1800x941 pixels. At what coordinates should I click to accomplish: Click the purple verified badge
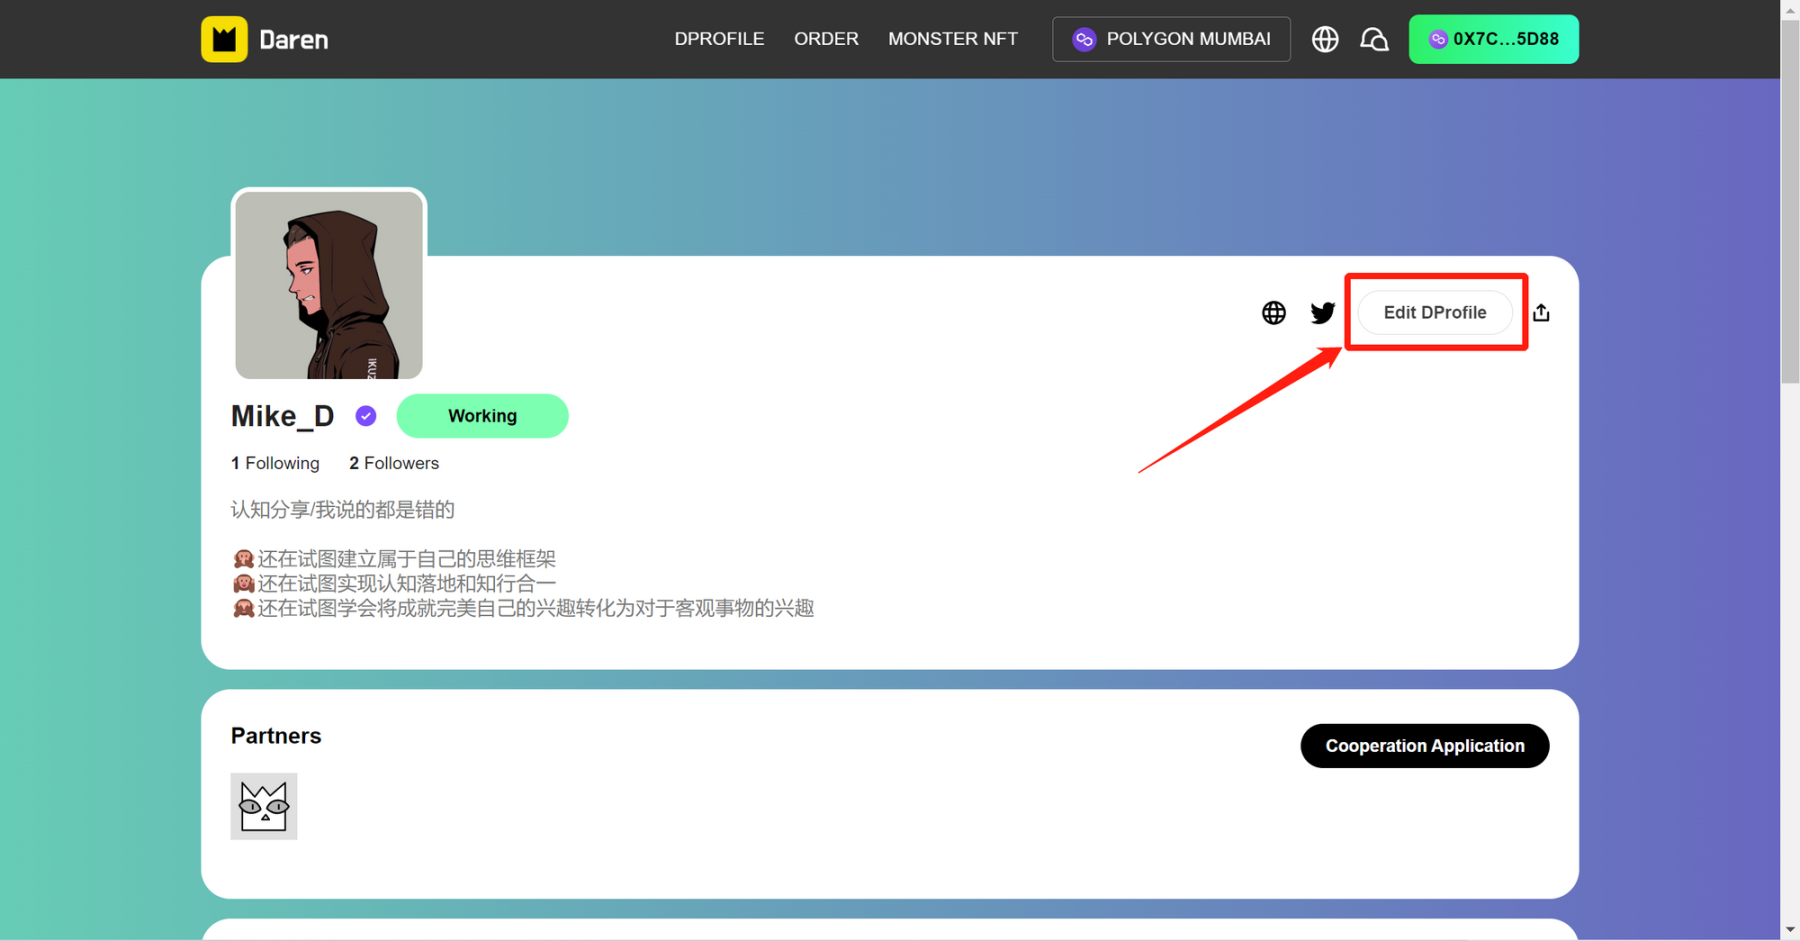(366, 416)
